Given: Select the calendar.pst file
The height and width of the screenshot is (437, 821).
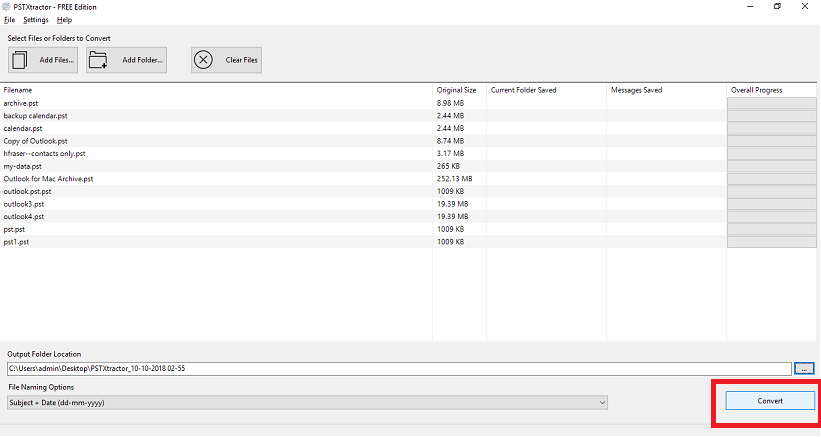Looking at the screenshot, I should (x=23, y=128).
